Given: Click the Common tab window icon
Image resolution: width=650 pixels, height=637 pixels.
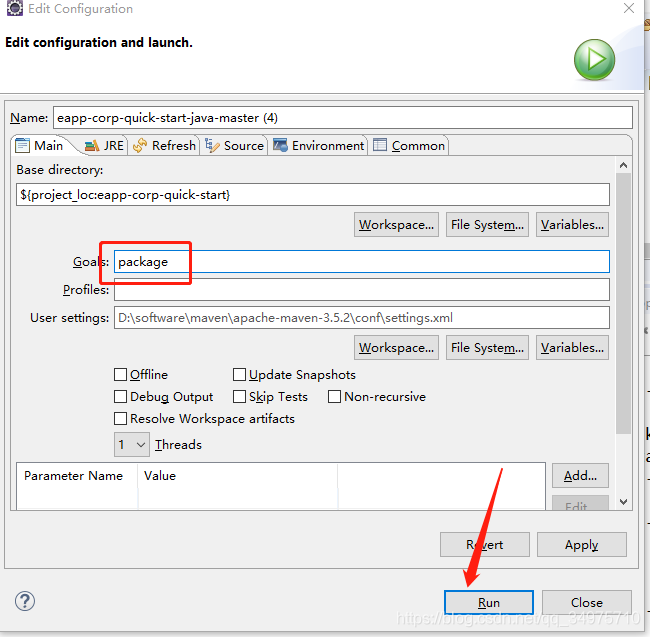Looking at the screenshot, I should click(x=380, y=145).
